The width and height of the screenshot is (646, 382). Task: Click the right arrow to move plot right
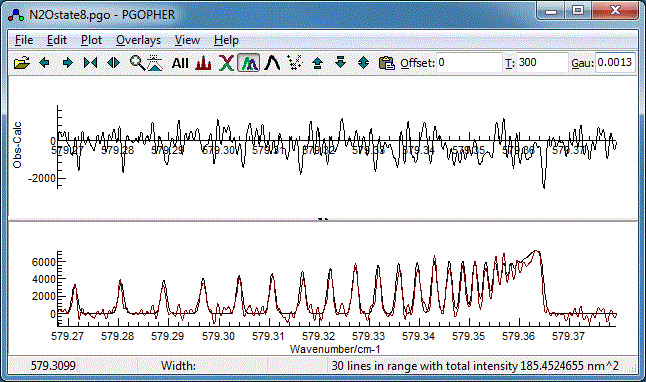coord(68,63)
